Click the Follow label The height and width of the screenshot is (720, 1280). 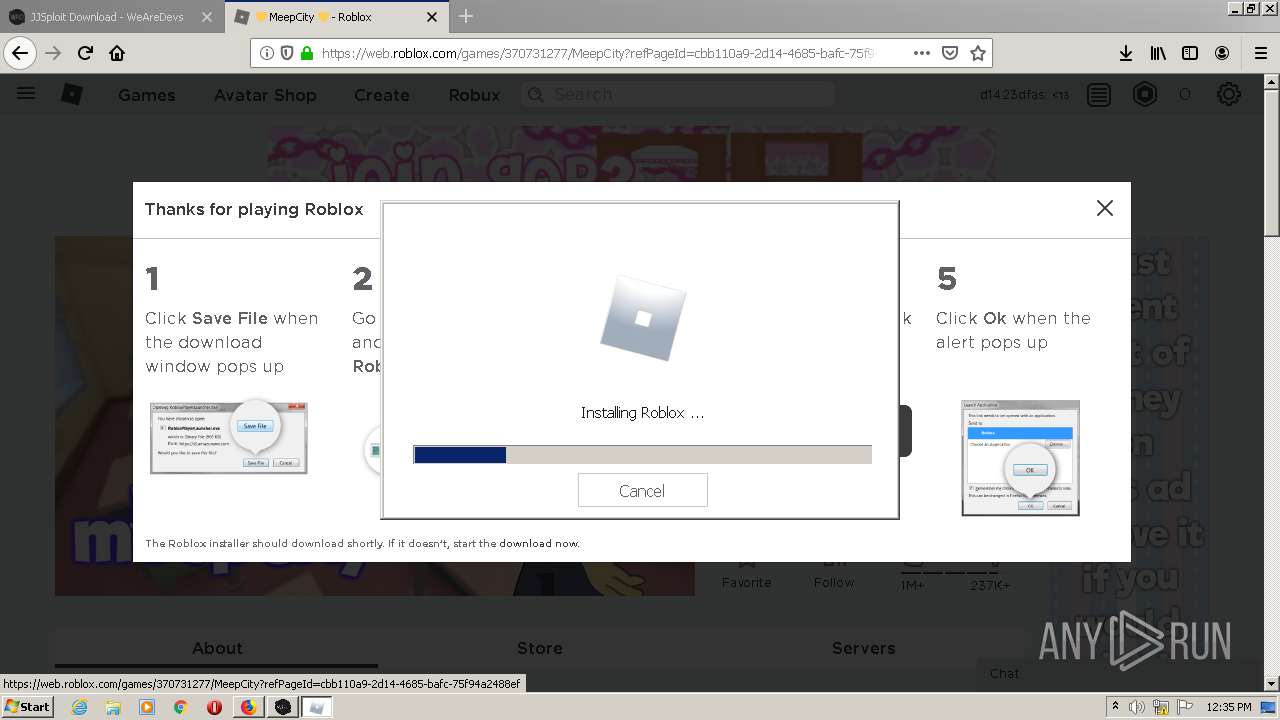pos(834,582)
